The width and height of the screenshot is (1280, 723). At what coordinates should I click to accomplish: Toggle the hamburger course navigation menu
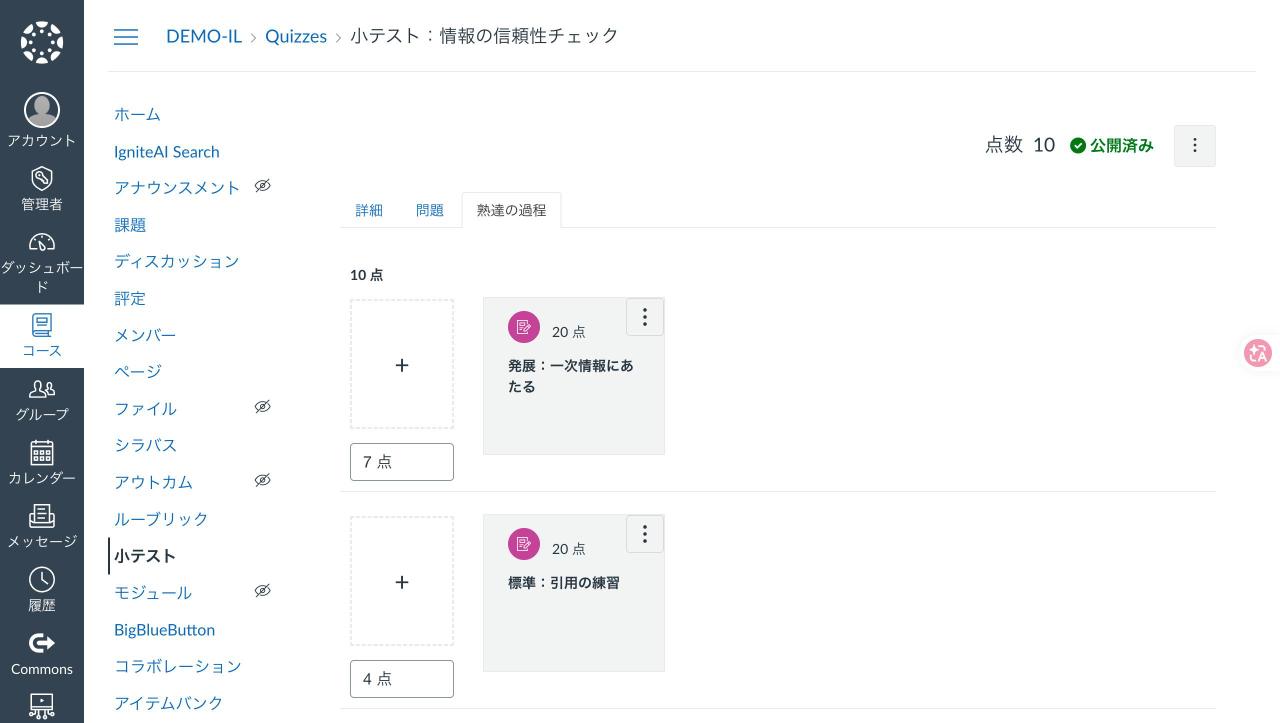pos(126,37)
